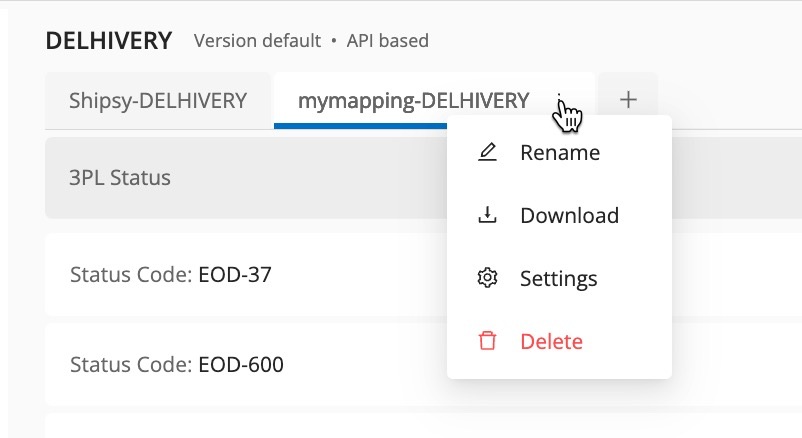Click the EOD-37 status code value
The width and height of the screenshot is (802, 438).
[x=235, y=274]
